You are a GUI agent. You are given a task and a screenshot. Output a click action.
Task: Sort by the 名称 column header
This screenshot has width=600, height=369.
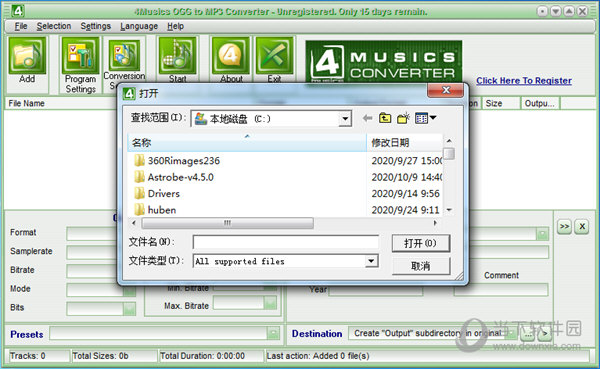tap(247, 143)
